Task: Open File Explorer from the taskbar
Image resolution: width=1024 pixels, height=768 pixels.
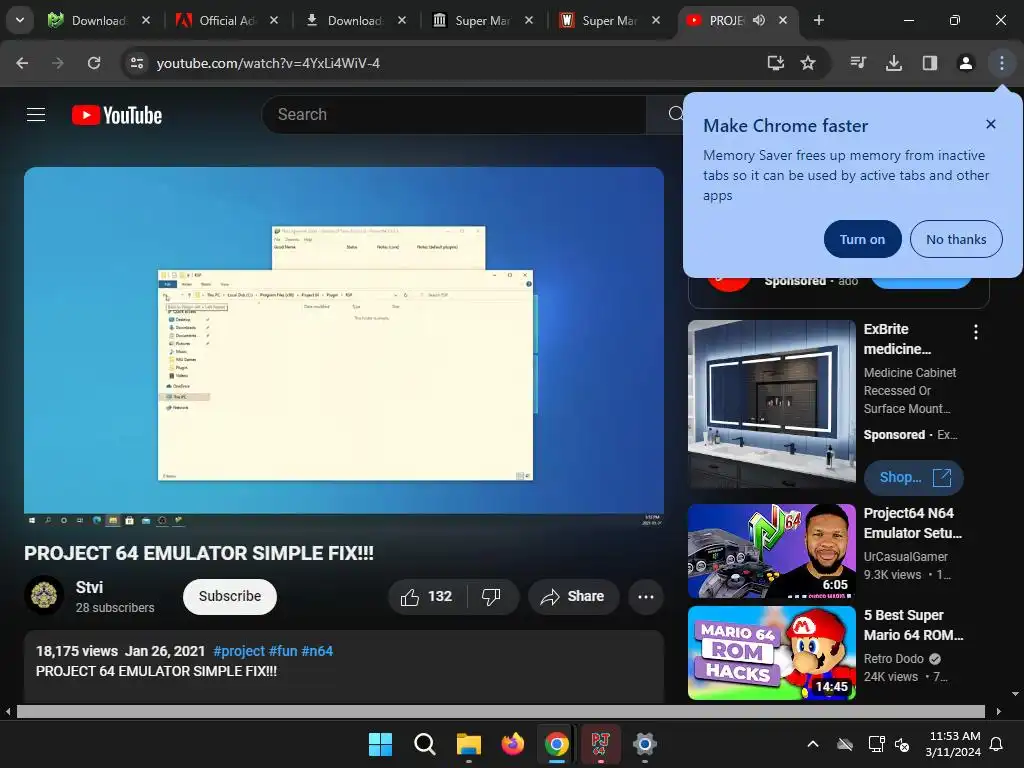Action: pyautogui.click(x=468, y=744)
